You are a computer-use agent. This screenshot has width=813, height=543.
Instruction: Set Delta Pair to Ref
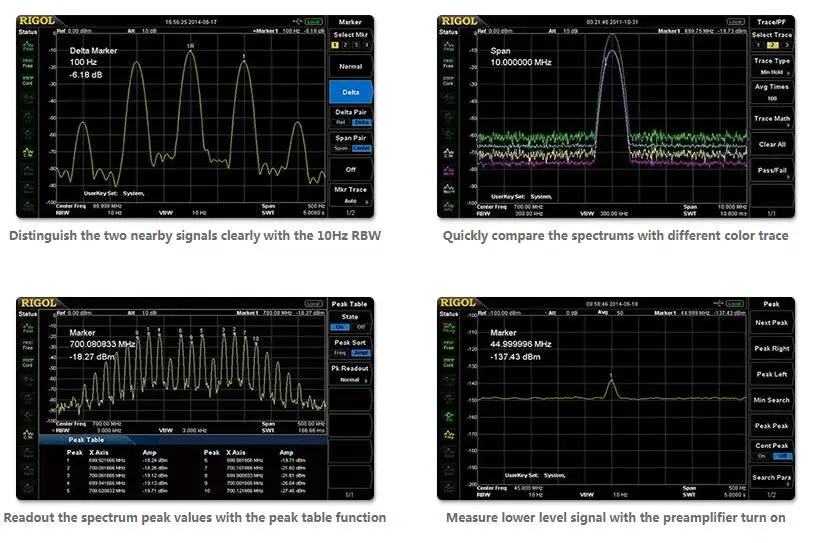[341, 122]
